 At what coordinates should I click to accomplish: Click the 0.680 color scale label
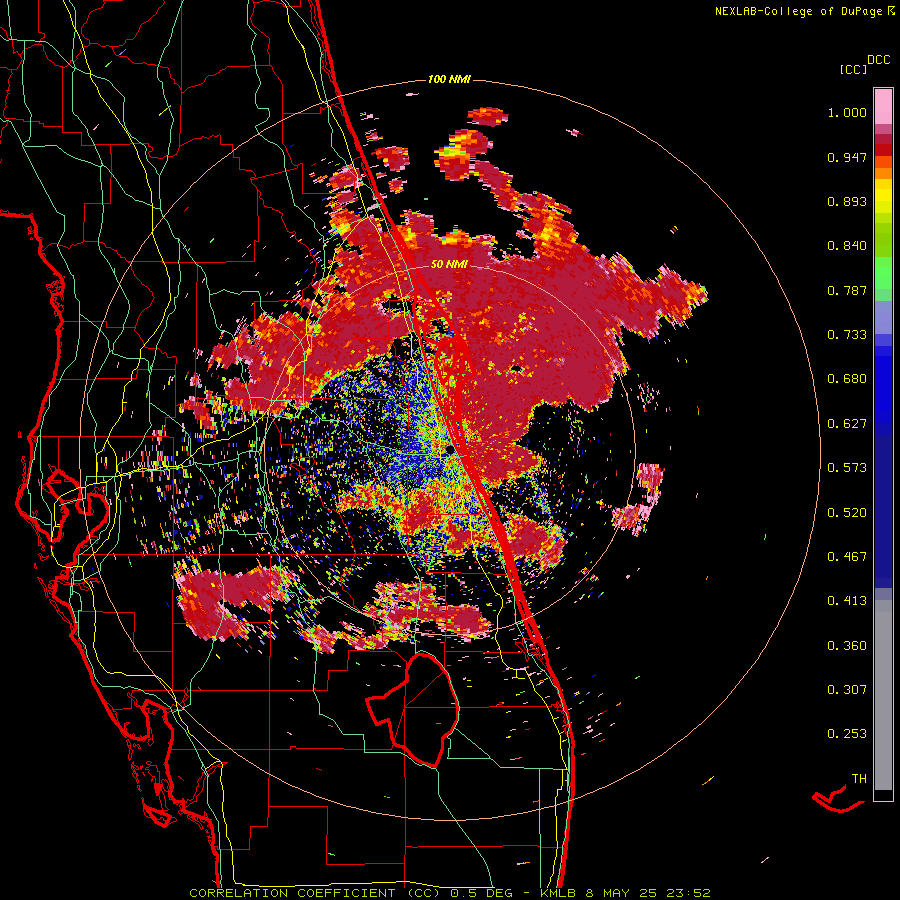pyautogui.click(x=847, y=379)
